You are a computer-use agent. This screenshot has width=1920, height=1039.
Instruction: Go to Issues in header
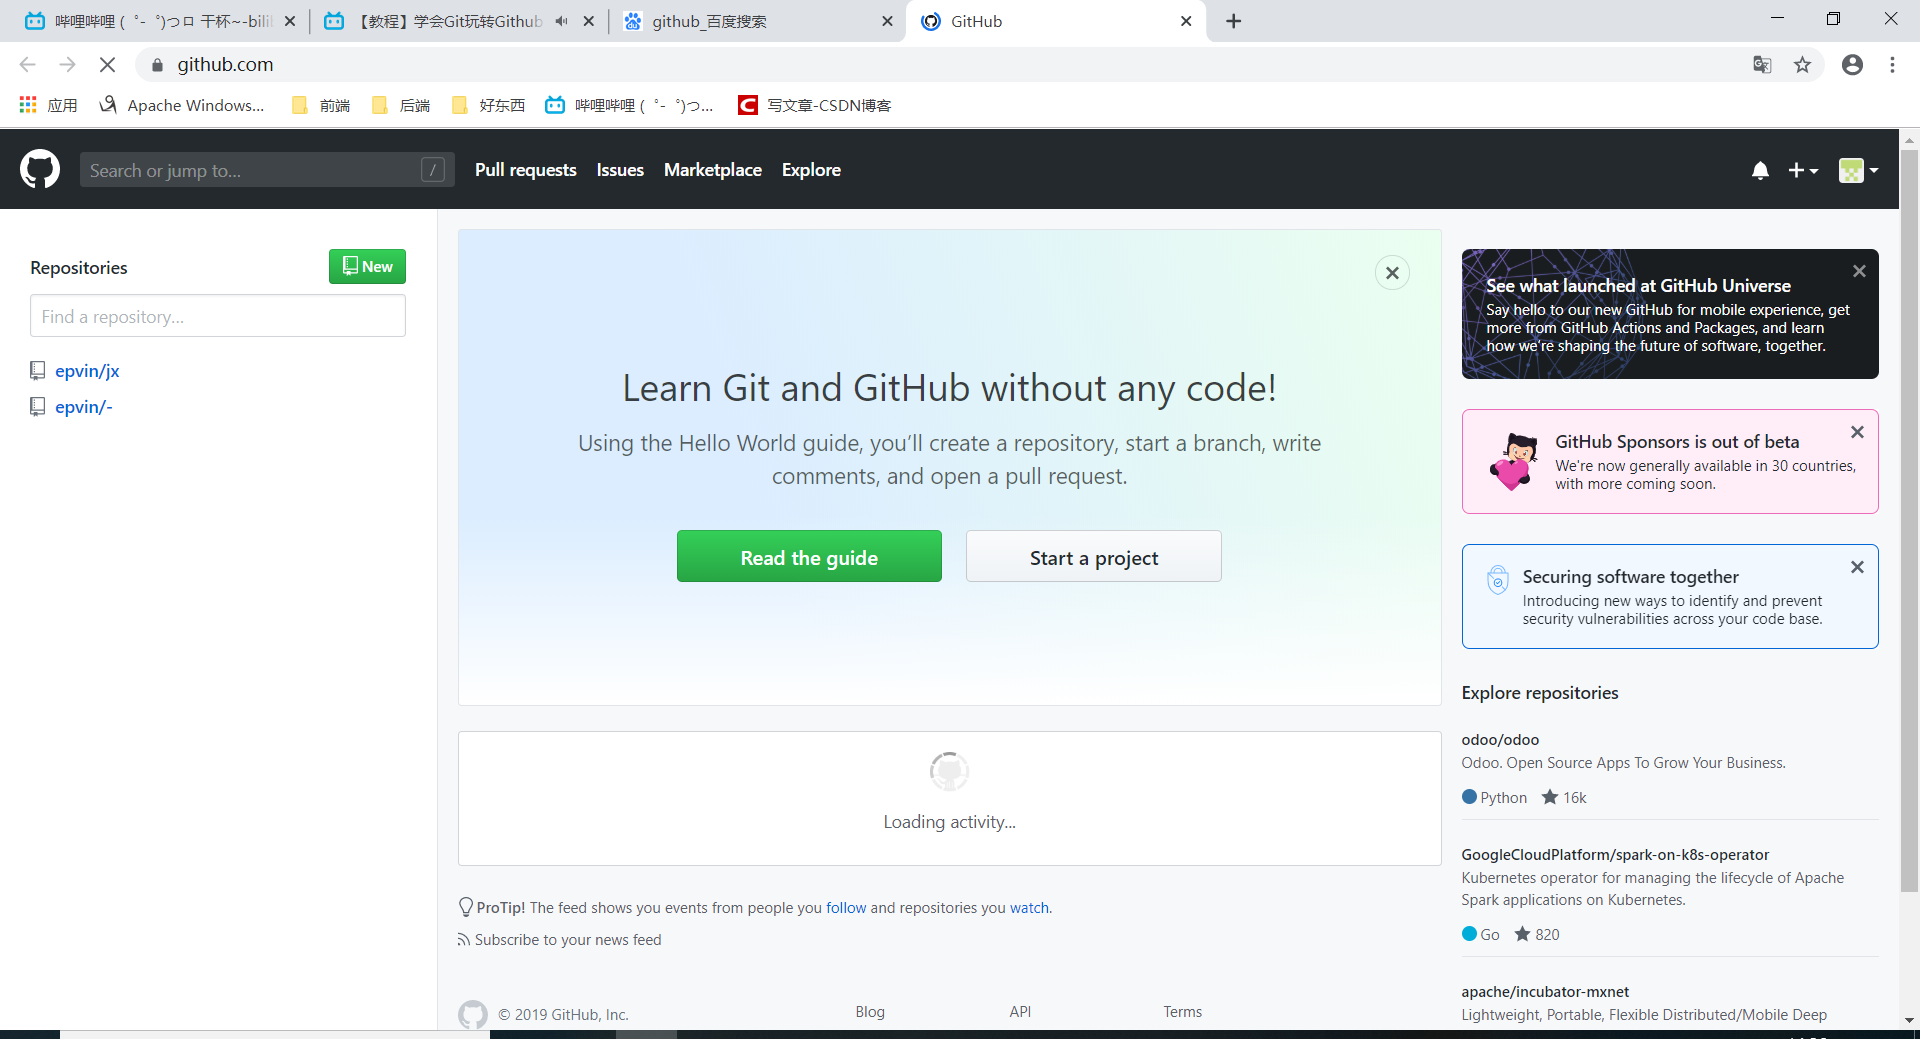620,170
